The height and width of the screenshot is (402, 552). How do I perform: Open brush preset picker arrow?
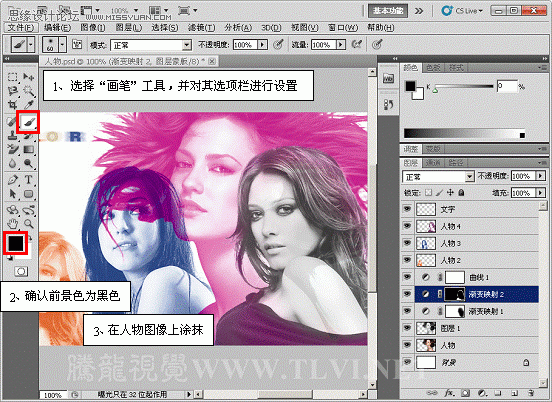click(62, 45)
